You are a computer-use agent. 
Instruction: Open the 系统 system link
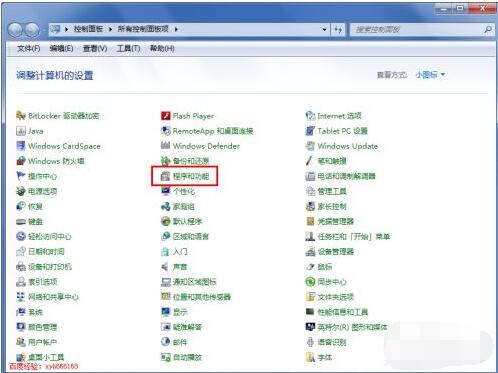35,312
